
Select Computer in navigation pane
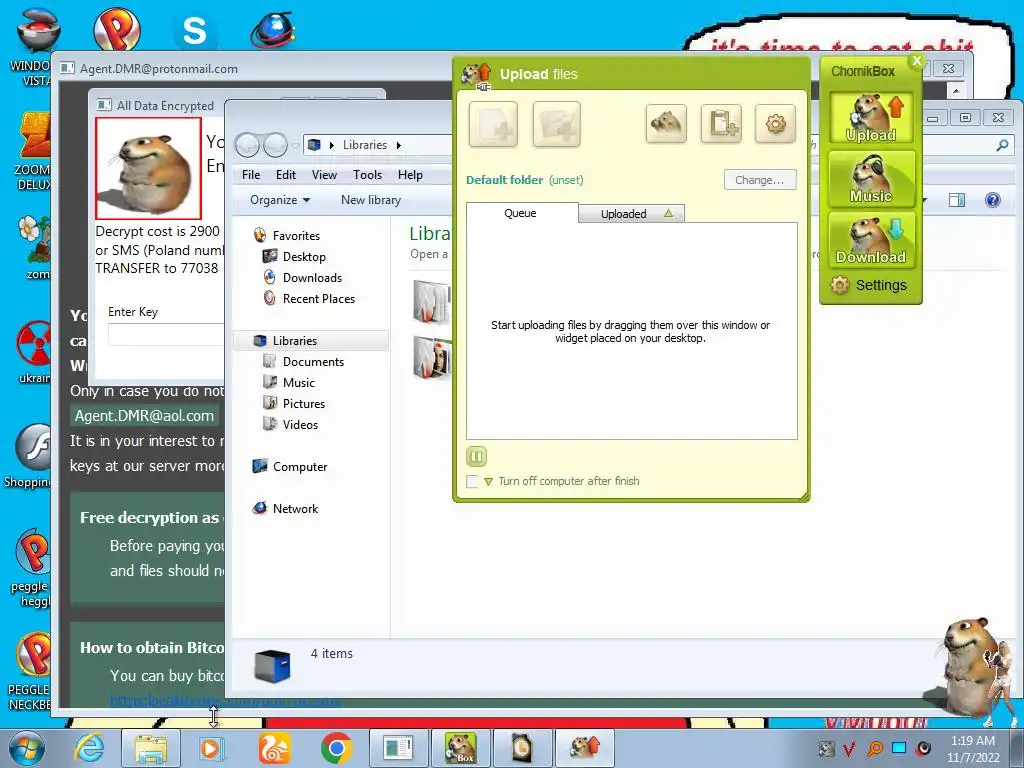coord(290,466)
